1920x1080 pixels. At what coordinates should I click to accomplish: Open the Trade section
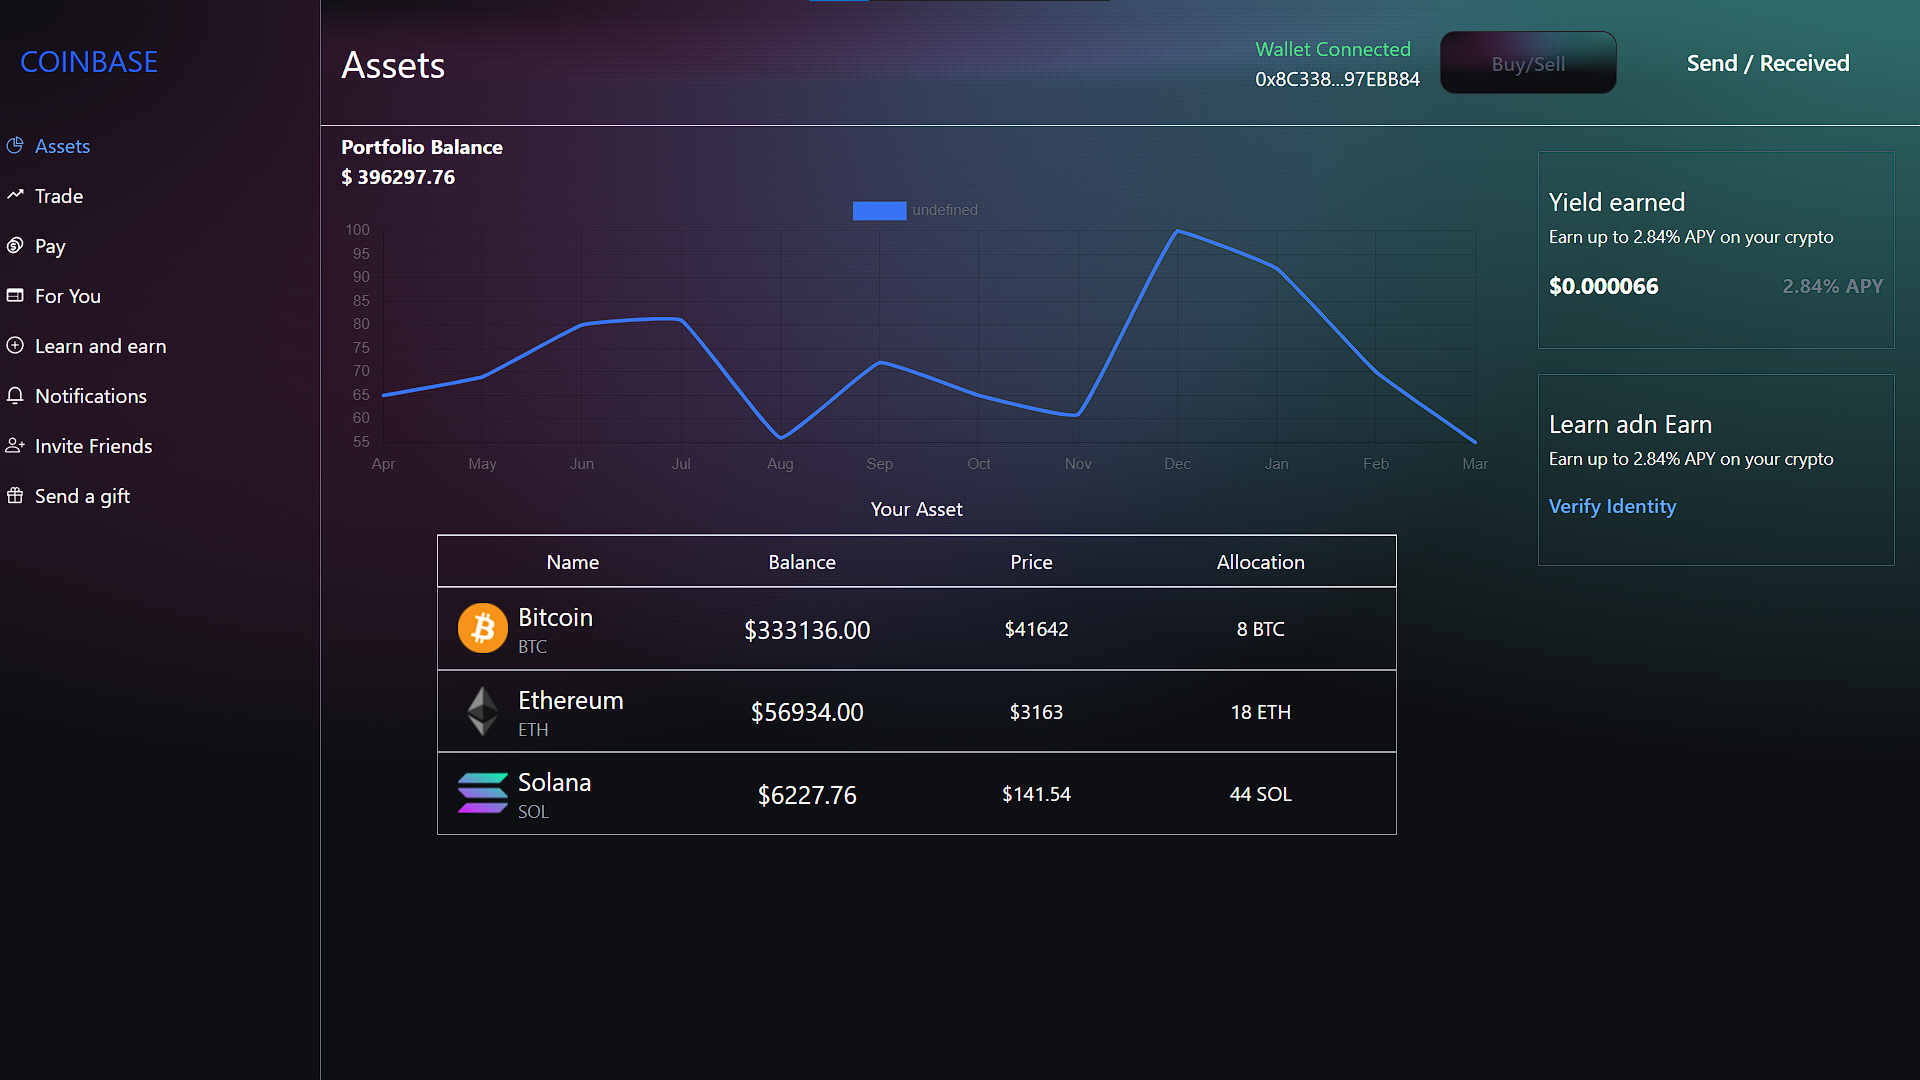tap(59, 196)
